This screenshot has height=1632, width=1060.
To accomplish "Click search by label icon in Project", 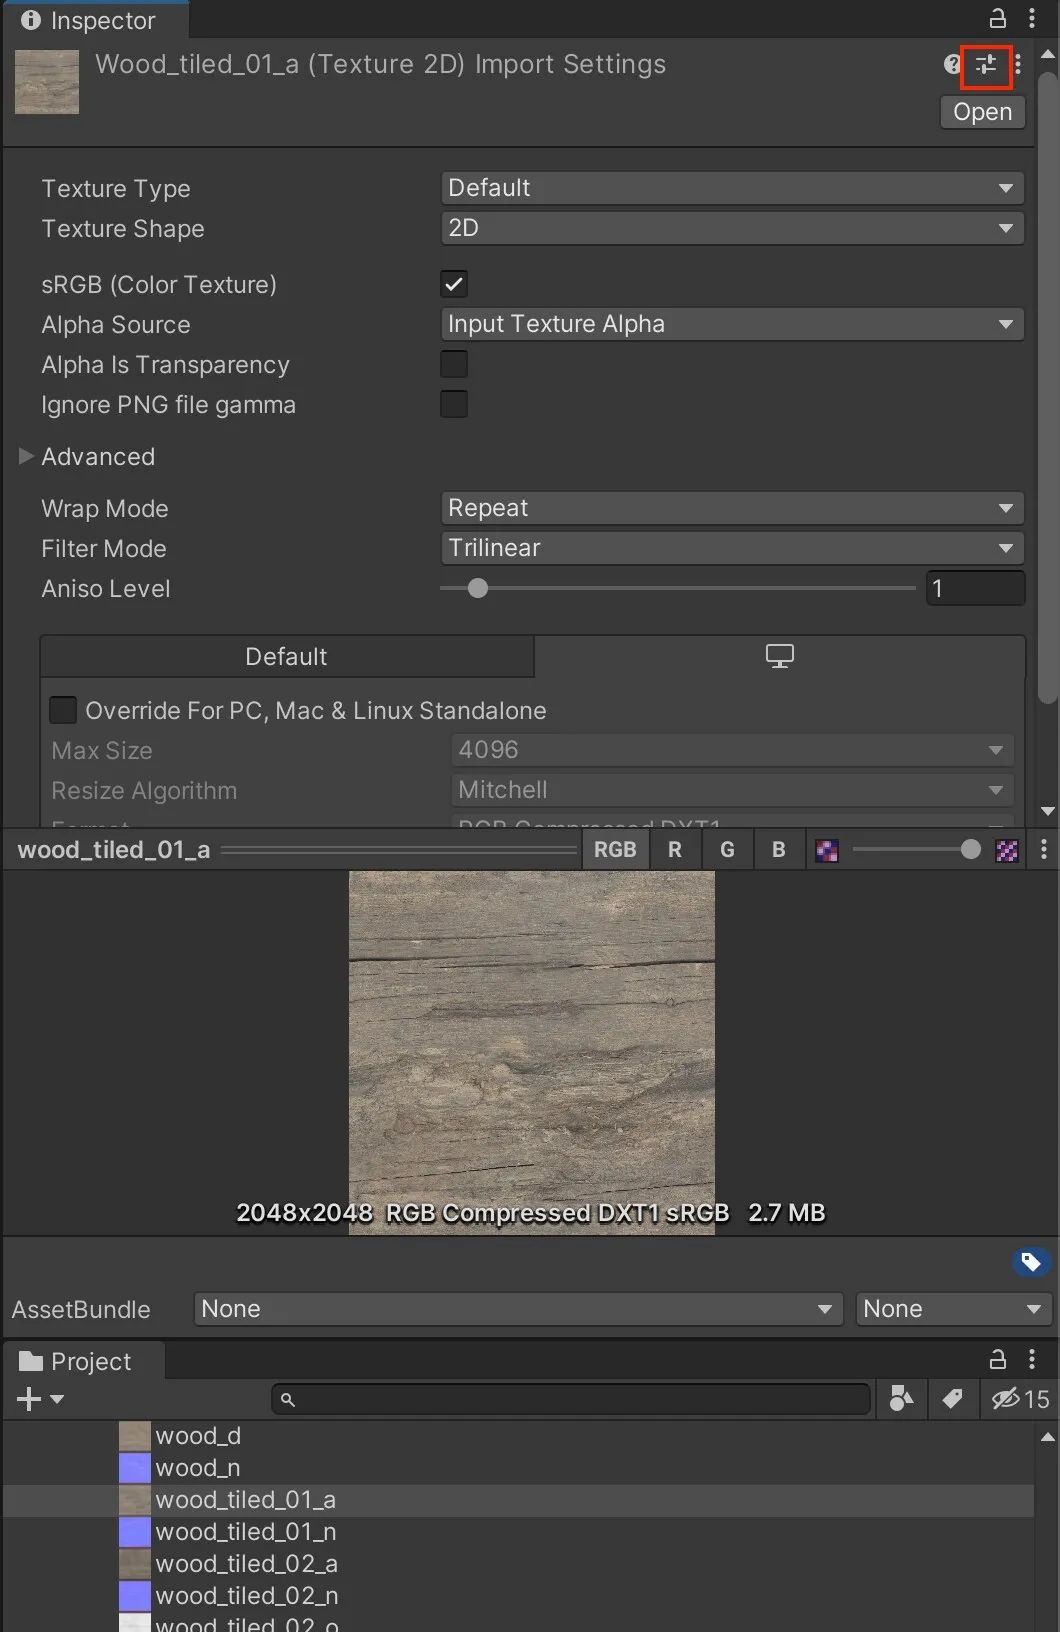I will pos(952,1399).
